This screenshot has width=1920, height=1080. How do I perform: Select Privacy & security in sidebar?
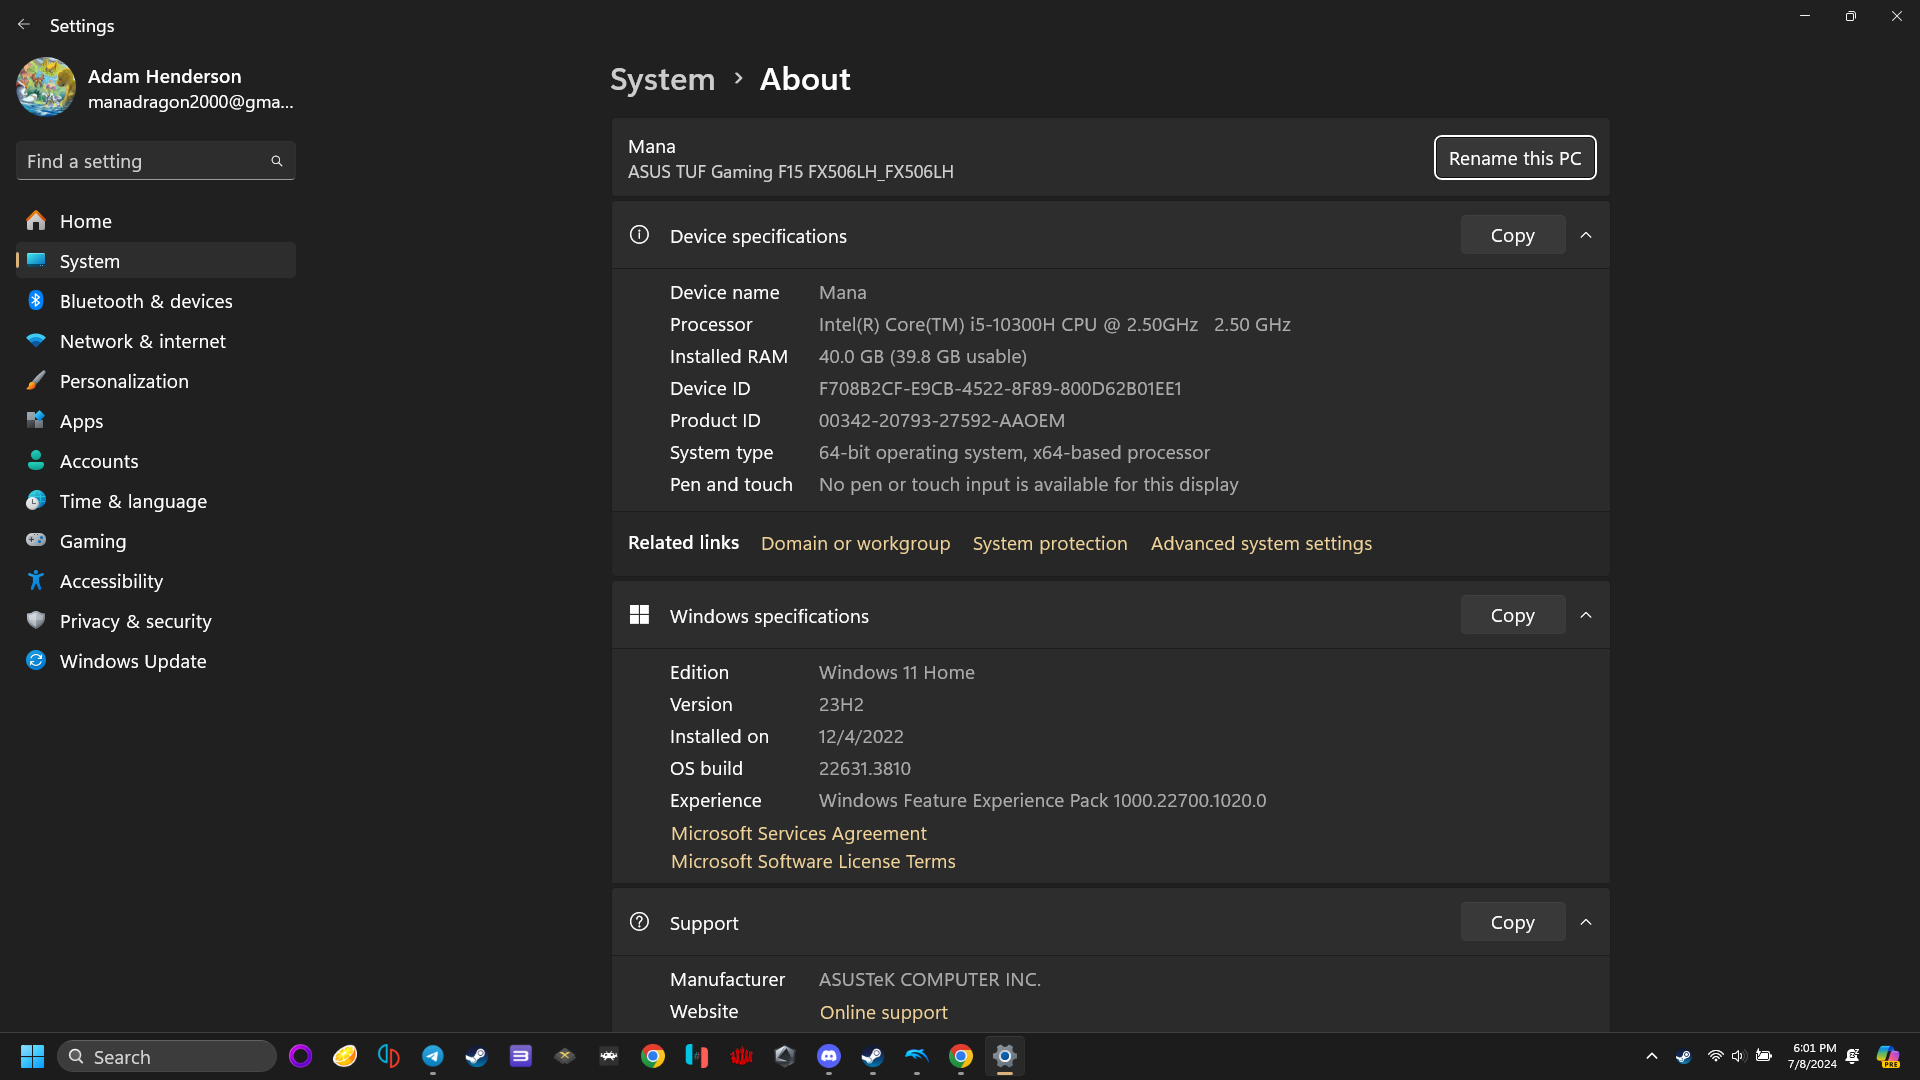(136, 621)
